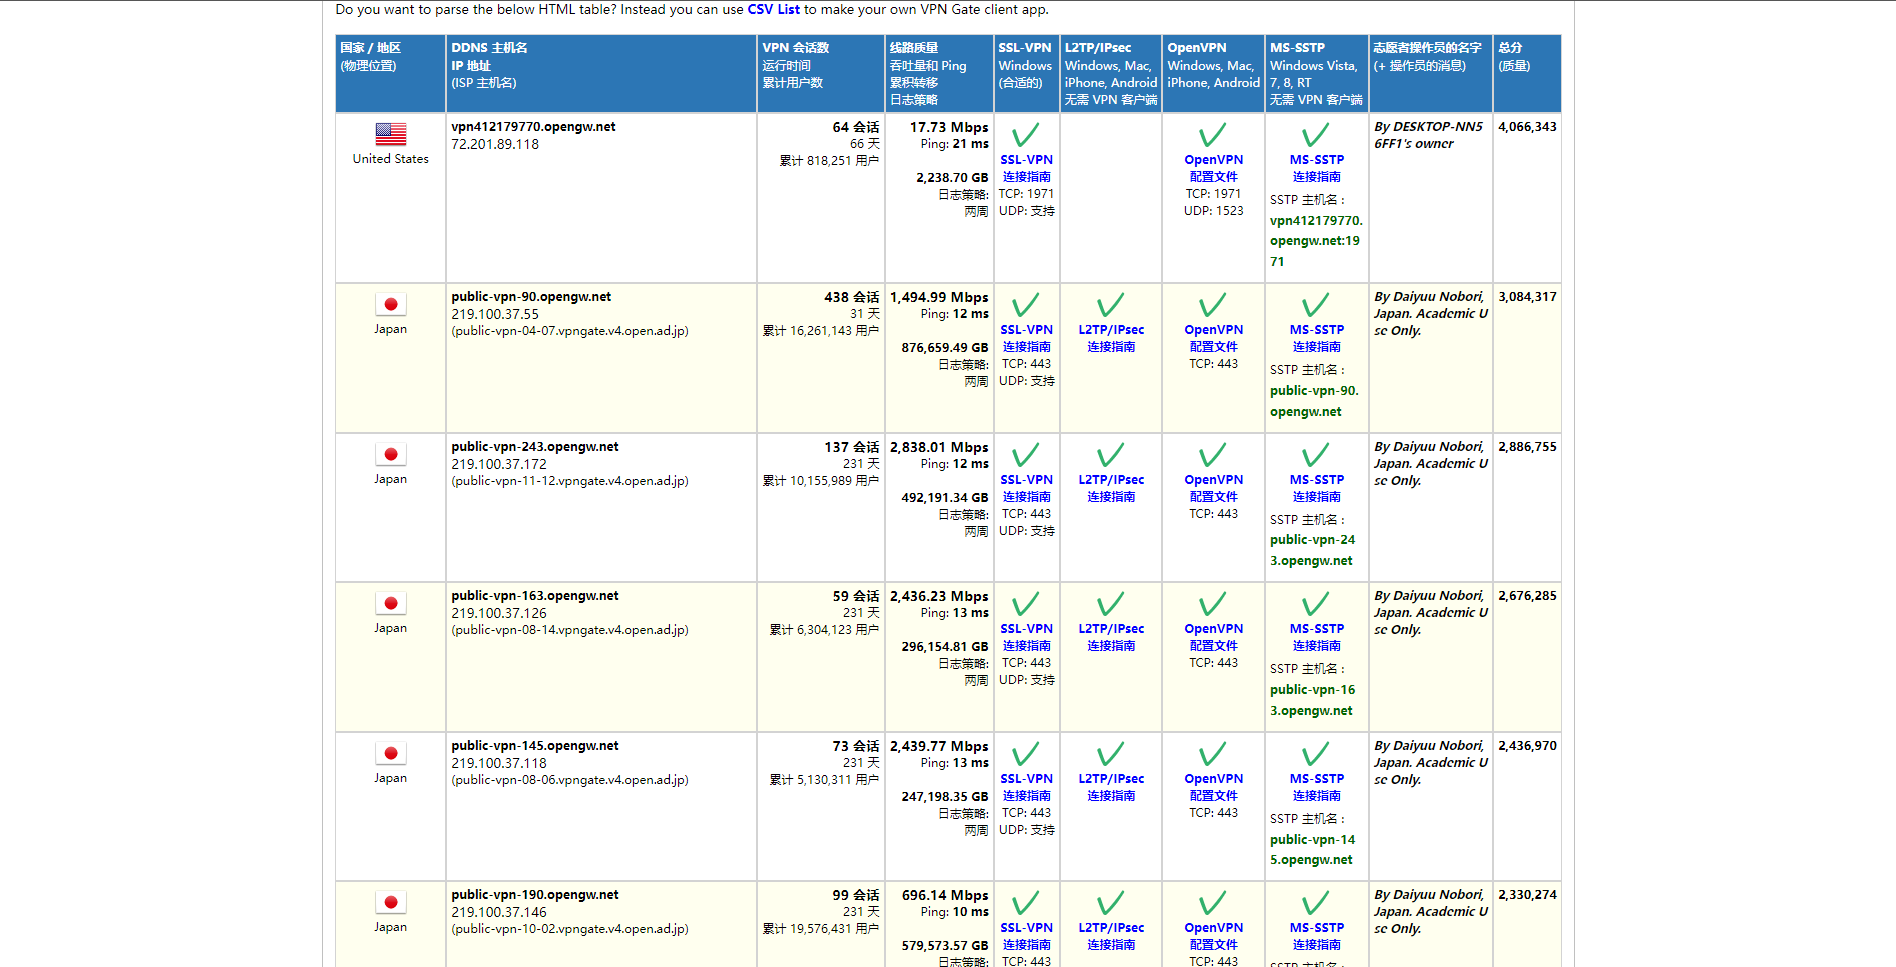
Task: Click OpenVPN checkmark in public-vpn-90 row
Action: click(1213, 305)
